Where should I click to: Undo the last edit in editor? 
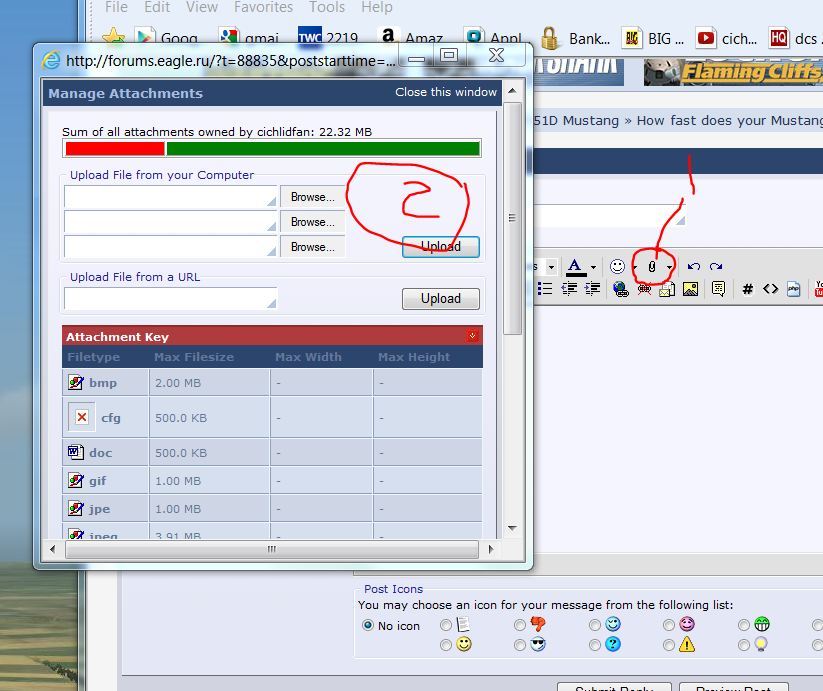pyautogui.click(x=694, y=267)
